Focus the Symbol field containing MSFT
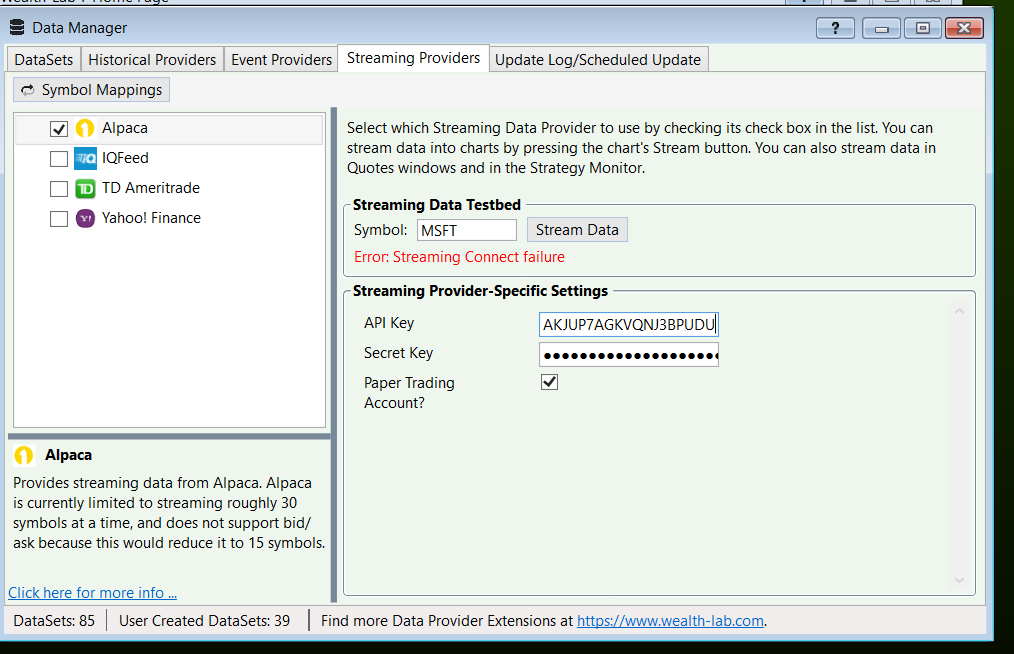 (x=466, y=230)
